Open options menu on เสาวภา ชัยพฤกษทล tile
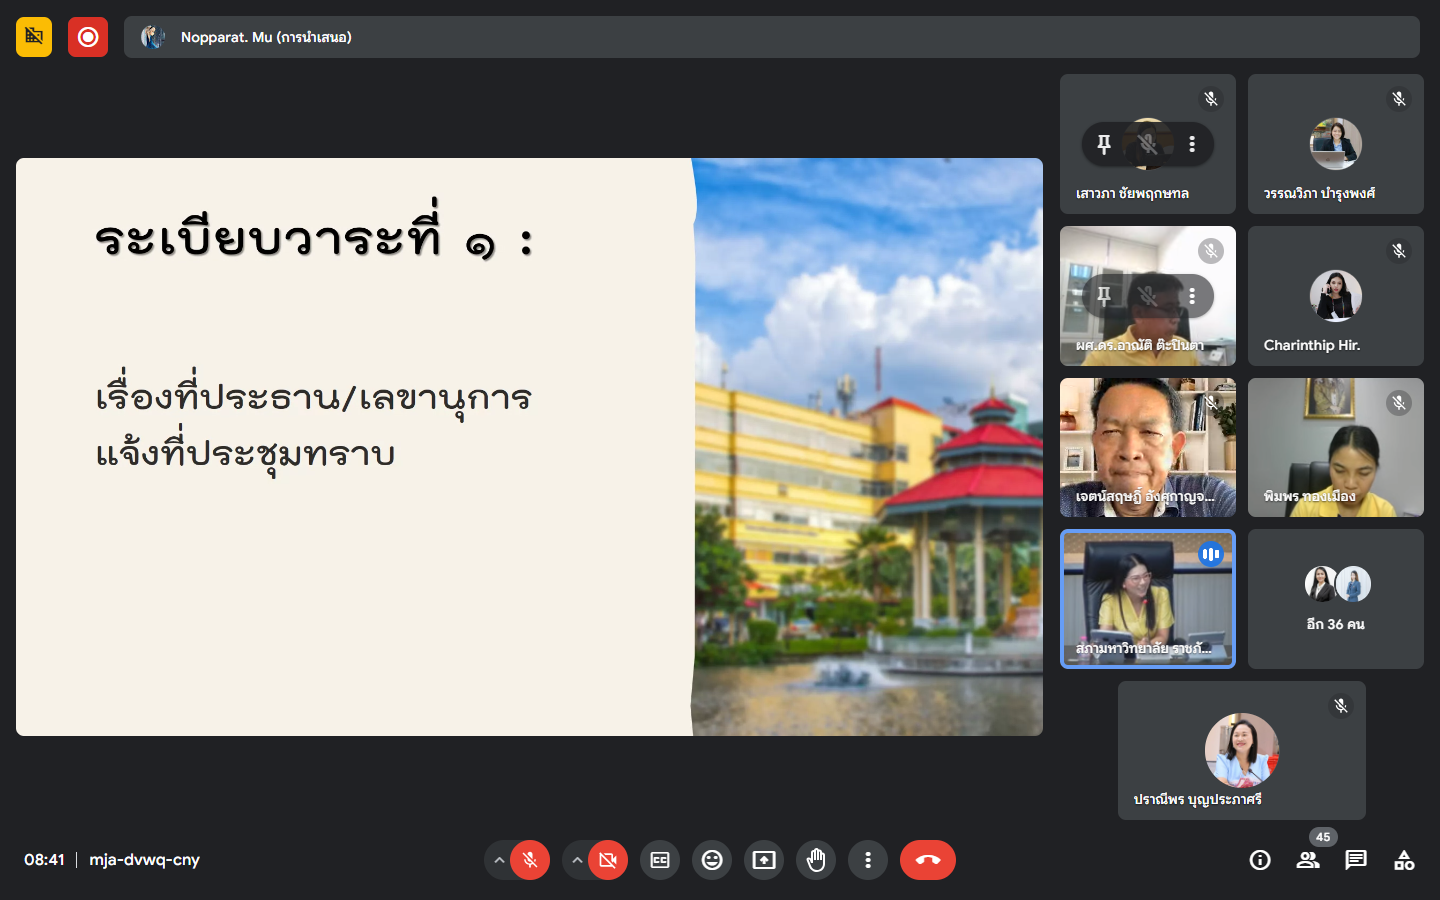The width and height of the screenshot is (1440, 900). tap(1192, 144)
